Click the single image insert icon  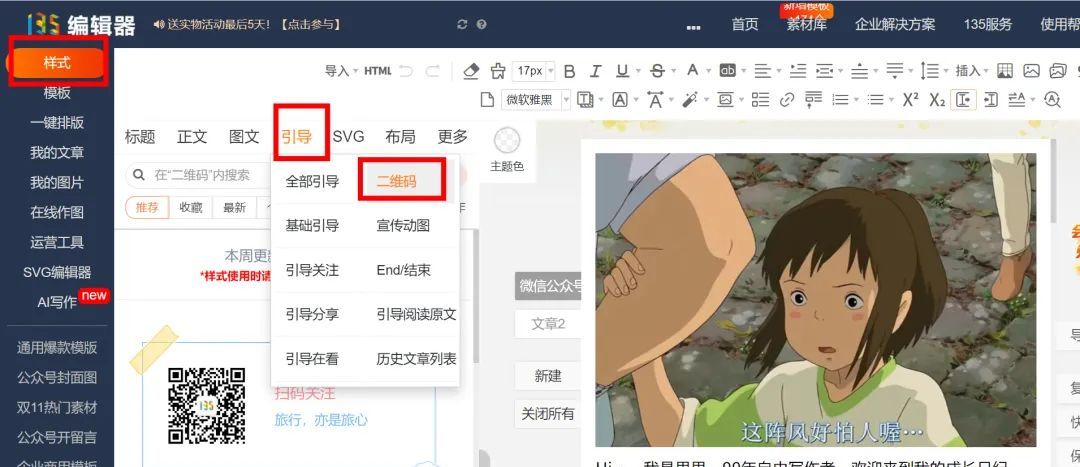1031,70
